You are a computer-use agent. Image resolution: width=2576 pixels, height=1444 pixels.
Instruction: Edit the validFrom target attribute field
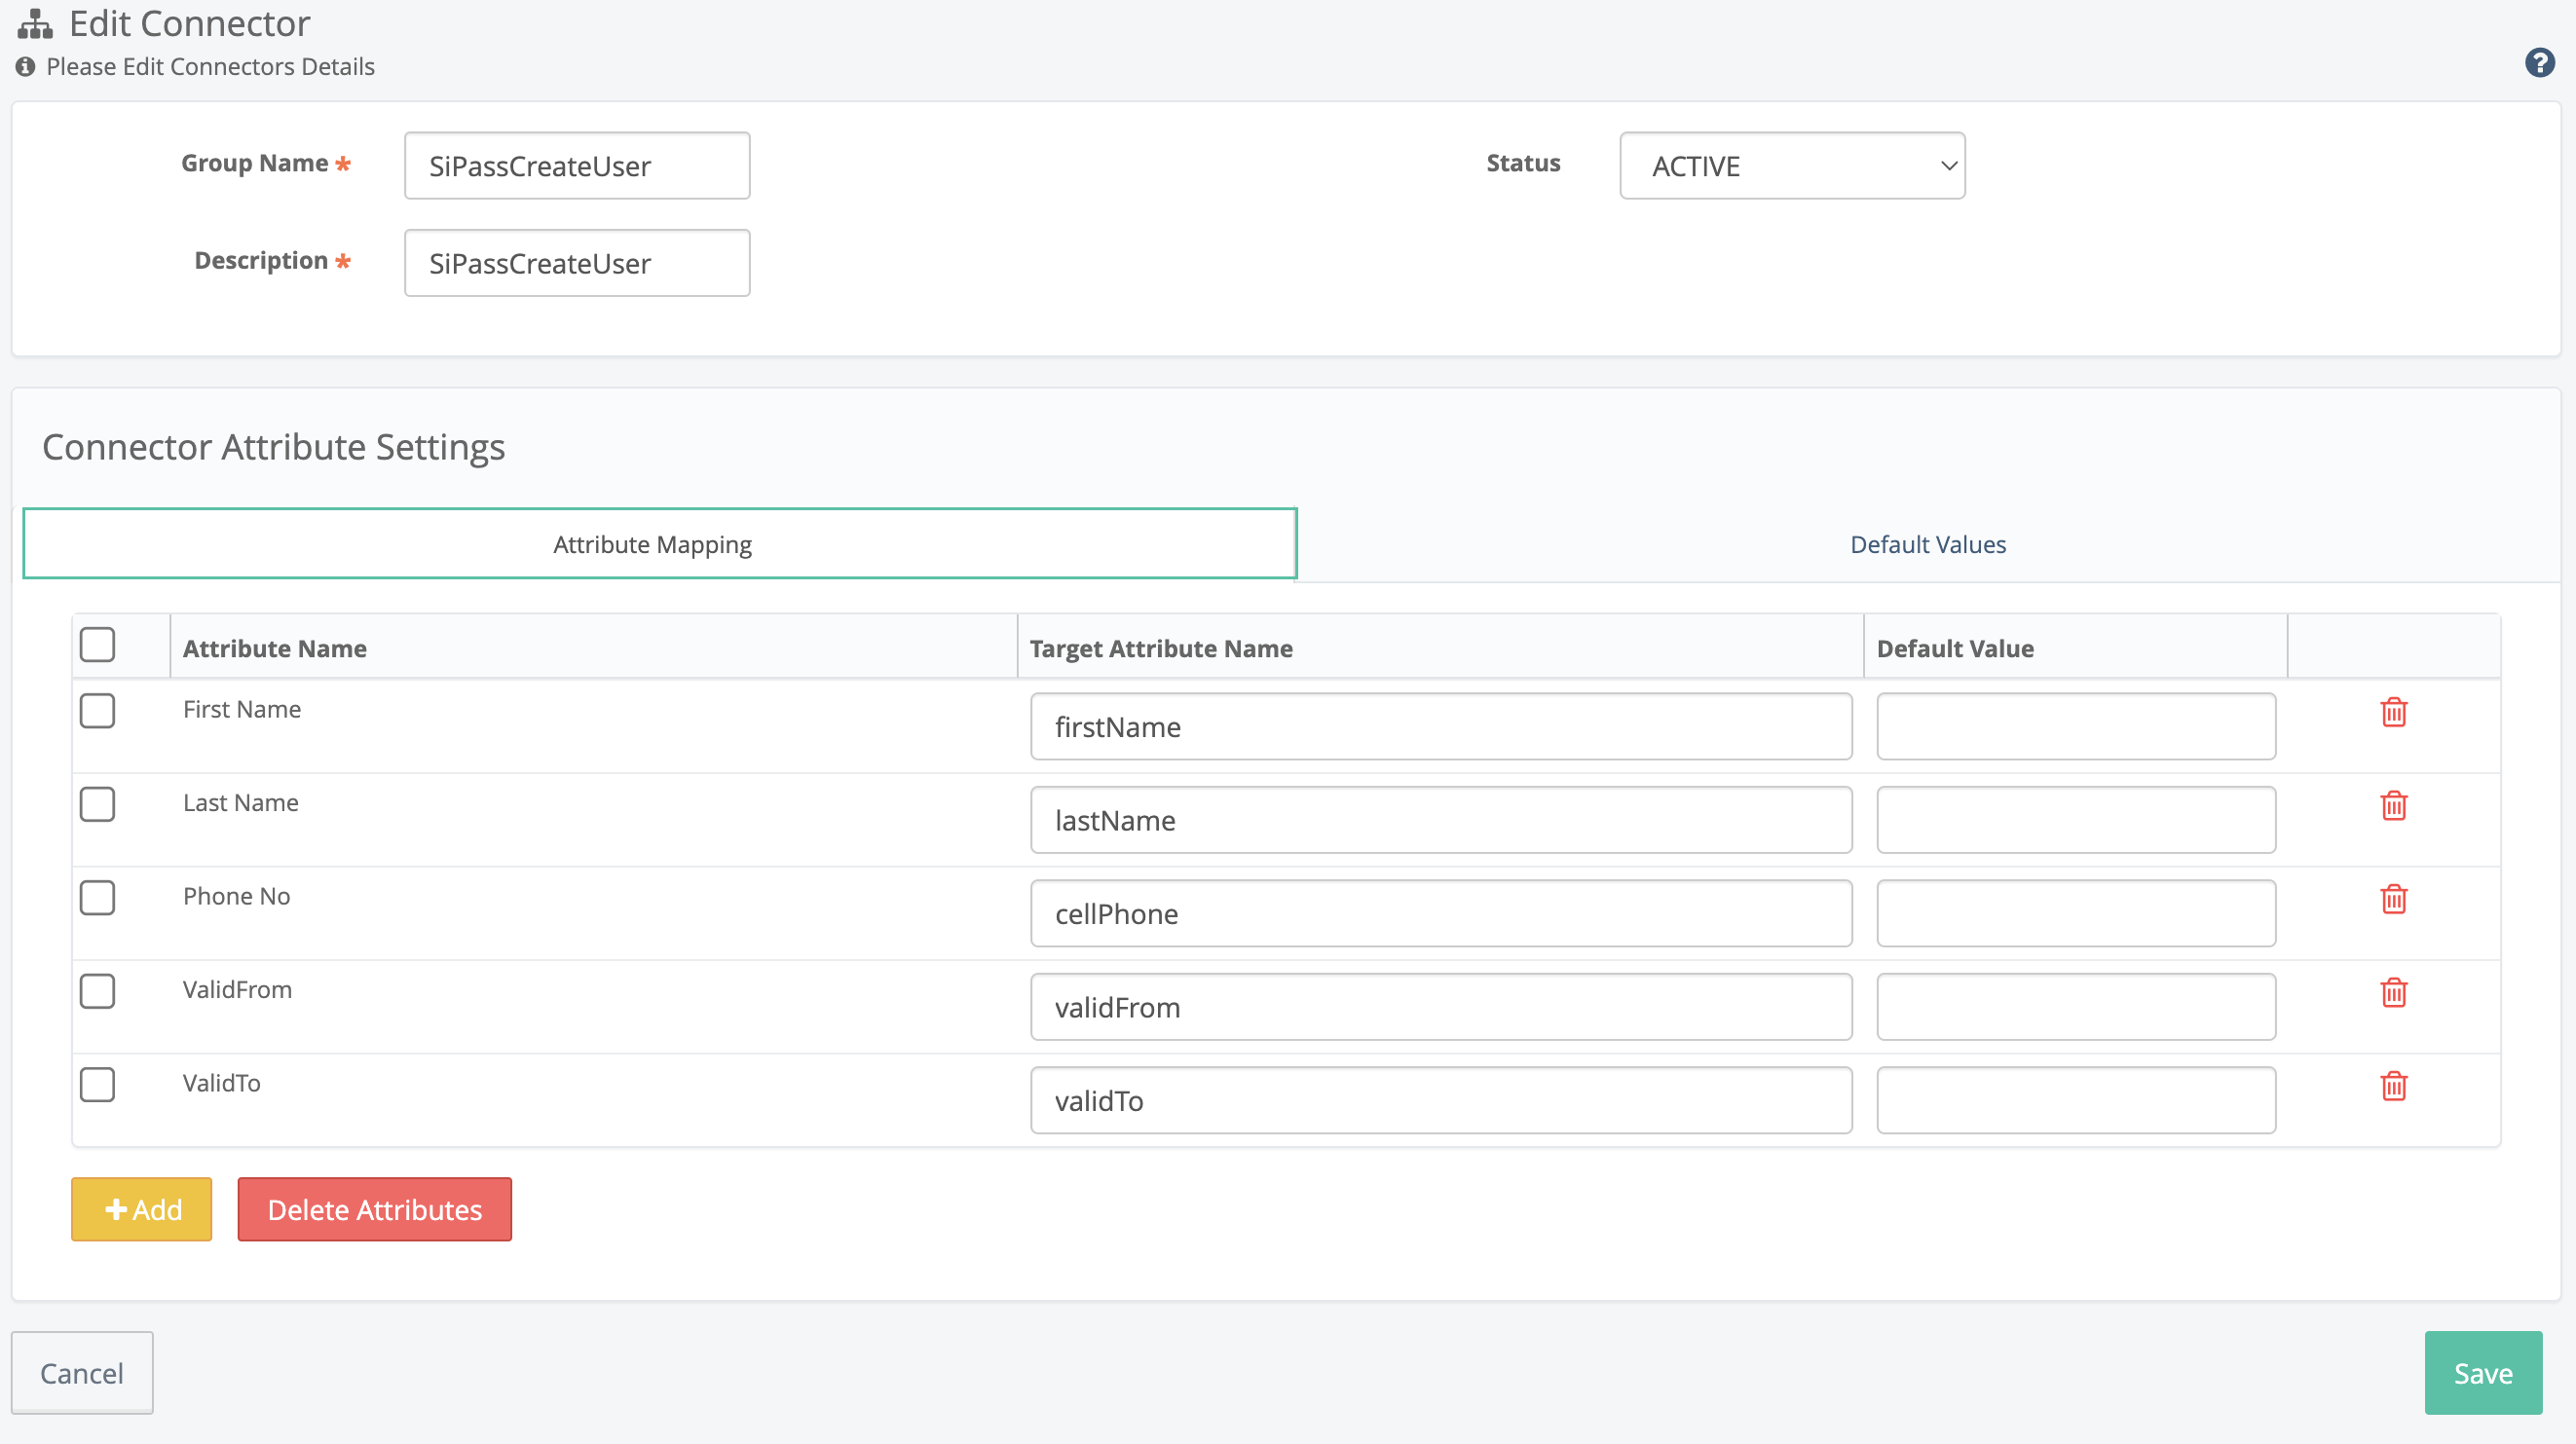pos(1441,1007)
